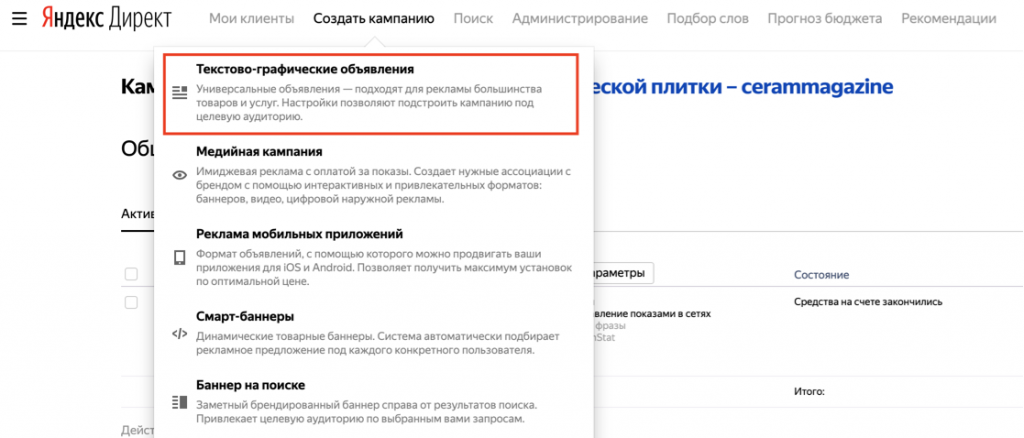Click the partially hidden параметры button
This screenshot has width=1024, height=438.
tap(623, 274)
